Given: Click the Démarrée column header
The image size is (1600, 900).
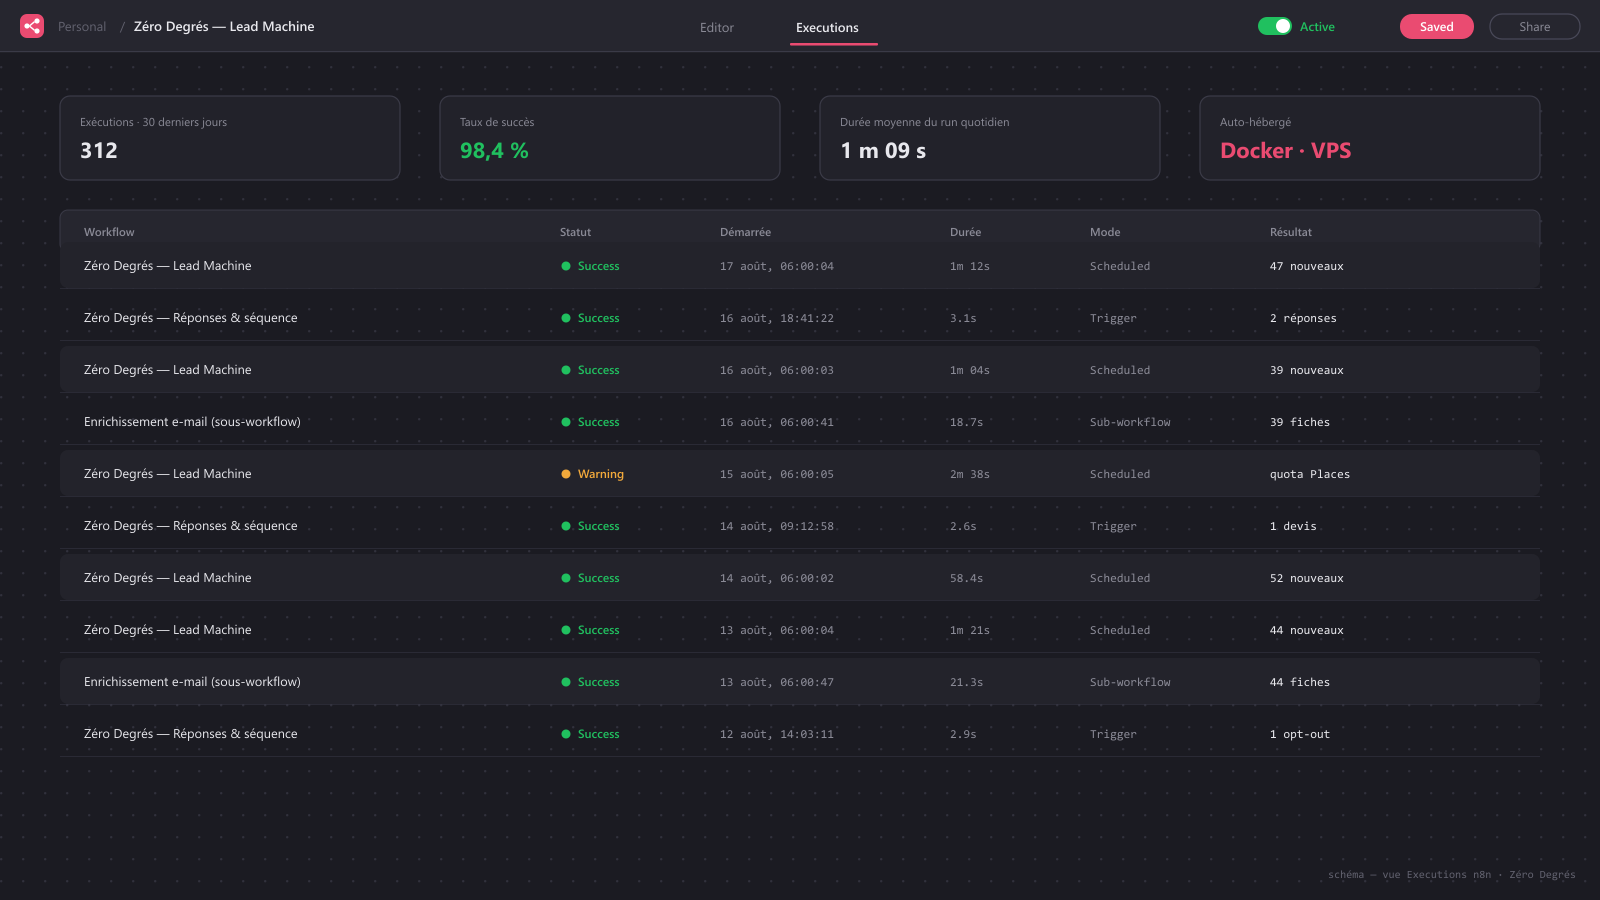Looking at the screenshot, I should pyautogui.click(x=745, y=232).
